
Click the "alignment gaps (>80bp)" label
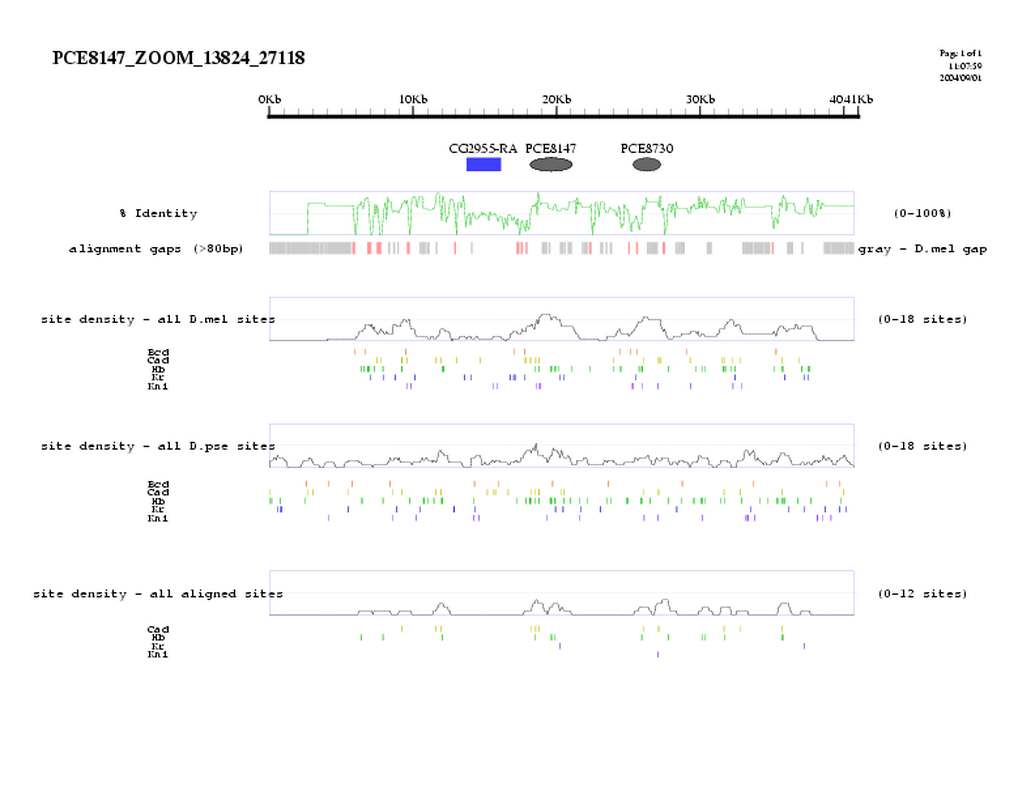(x=156, y=249)
